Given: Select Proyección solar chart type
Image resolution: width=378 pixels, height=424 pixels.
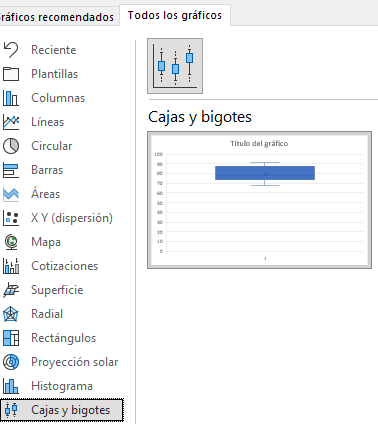Looking at the screenshot, I should pos(75,362).
